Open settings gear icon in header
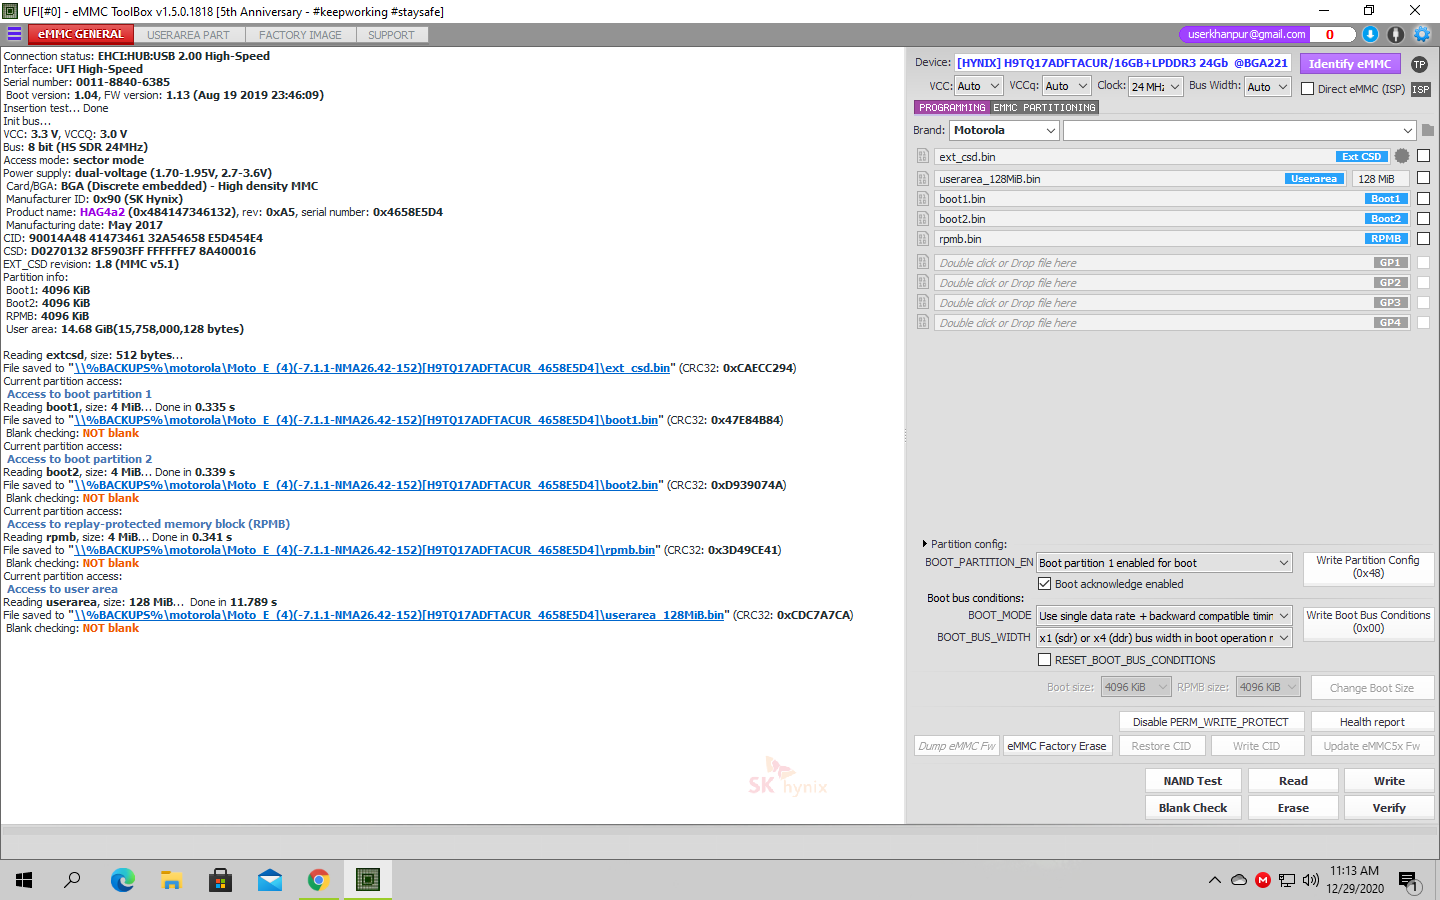The width and height of the screenshot is (1440, 900). tap(1421, 34)
